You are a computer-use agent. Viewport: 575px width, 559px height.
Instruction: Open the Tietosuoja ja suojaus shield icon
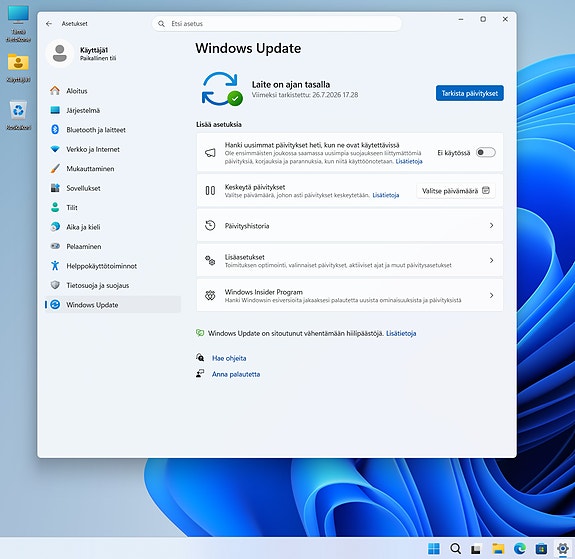(55, 285)
